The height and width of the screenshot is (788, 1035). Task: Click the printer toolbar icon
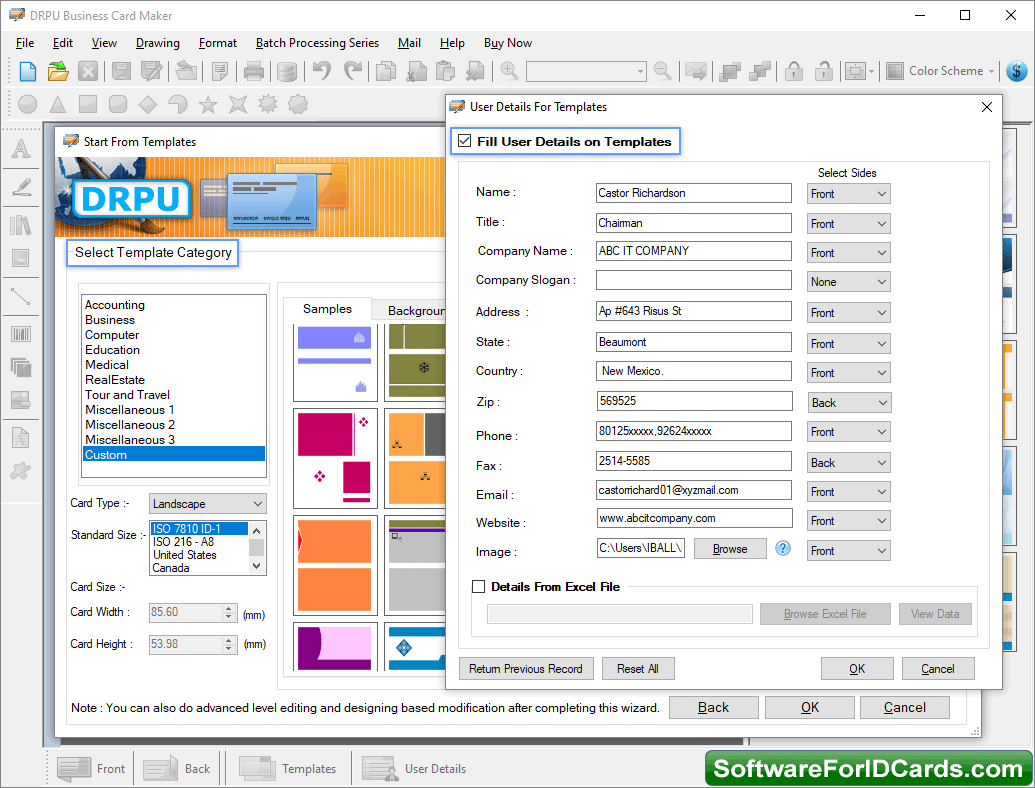click(x=253, y=71)
